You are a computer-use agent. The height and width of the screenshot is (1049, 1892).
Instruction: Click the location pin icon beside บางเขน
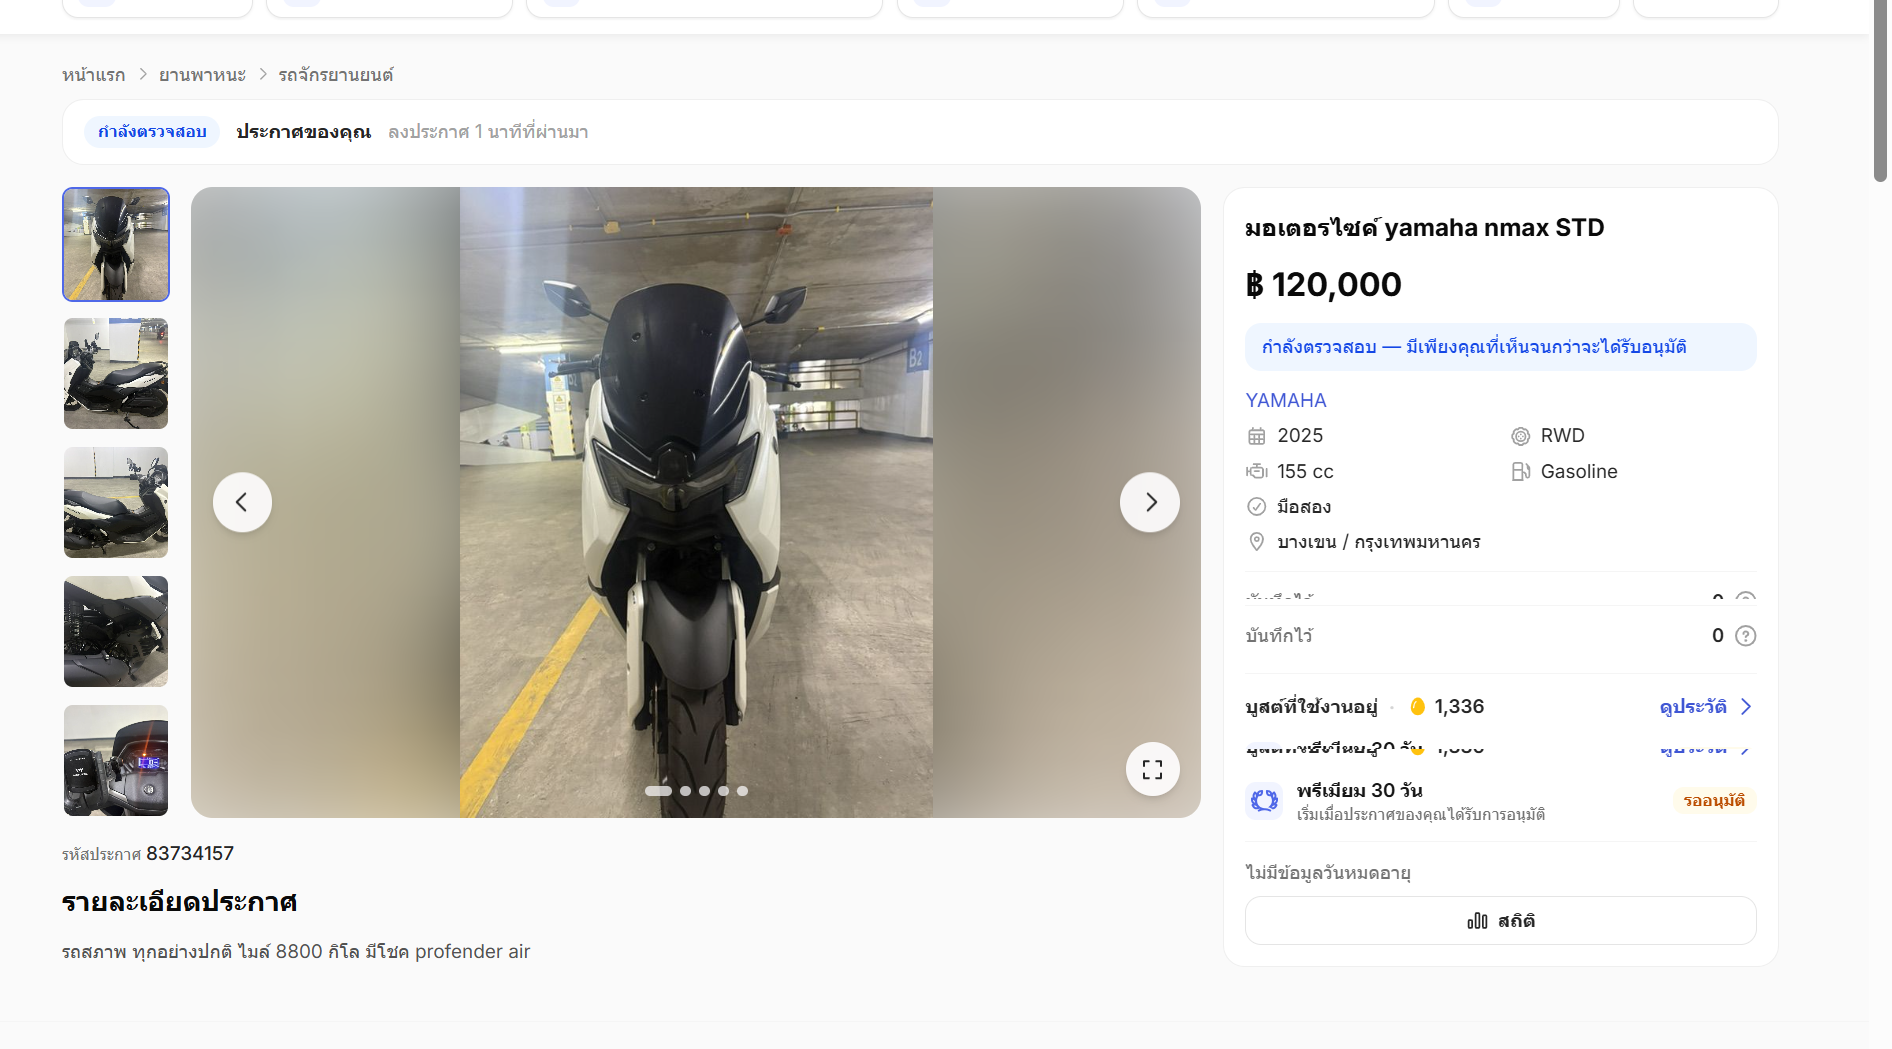click(1257, 542)
